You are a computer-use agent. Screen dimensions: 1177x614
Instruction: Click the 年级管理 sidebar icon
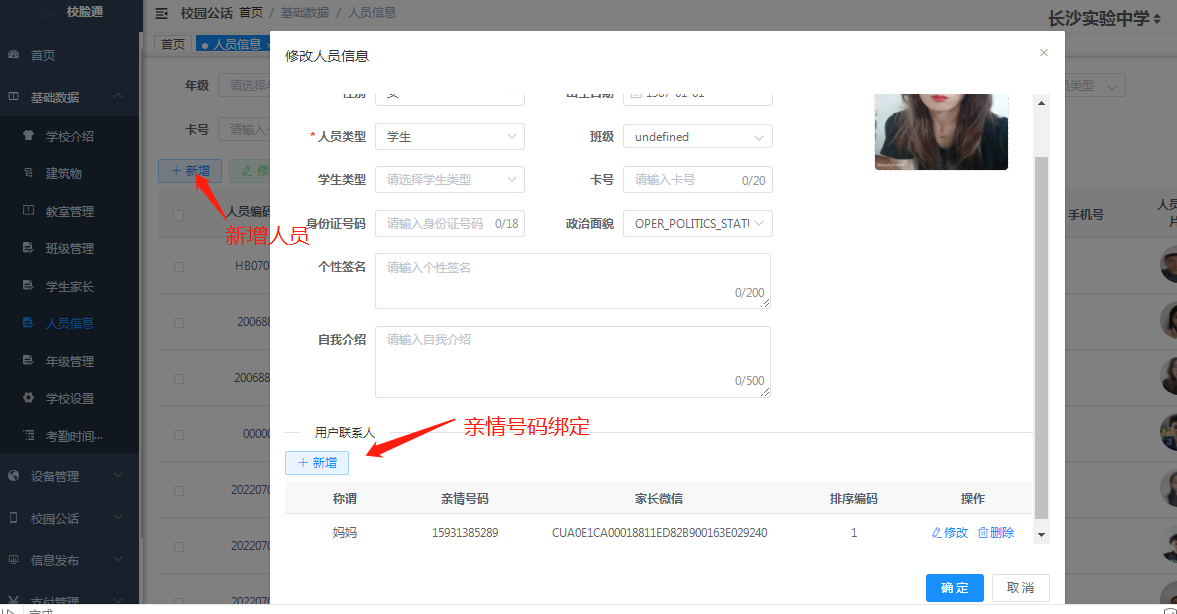coord(29,360)
